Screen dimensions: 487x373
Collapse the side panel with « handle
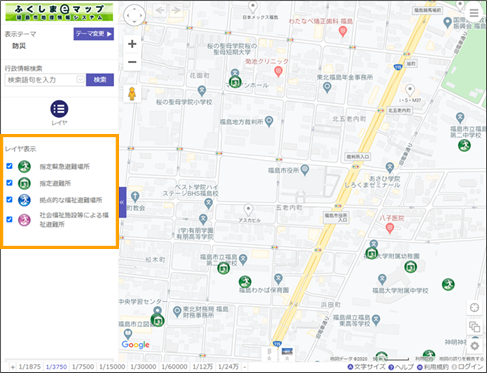tap(122, 202)
